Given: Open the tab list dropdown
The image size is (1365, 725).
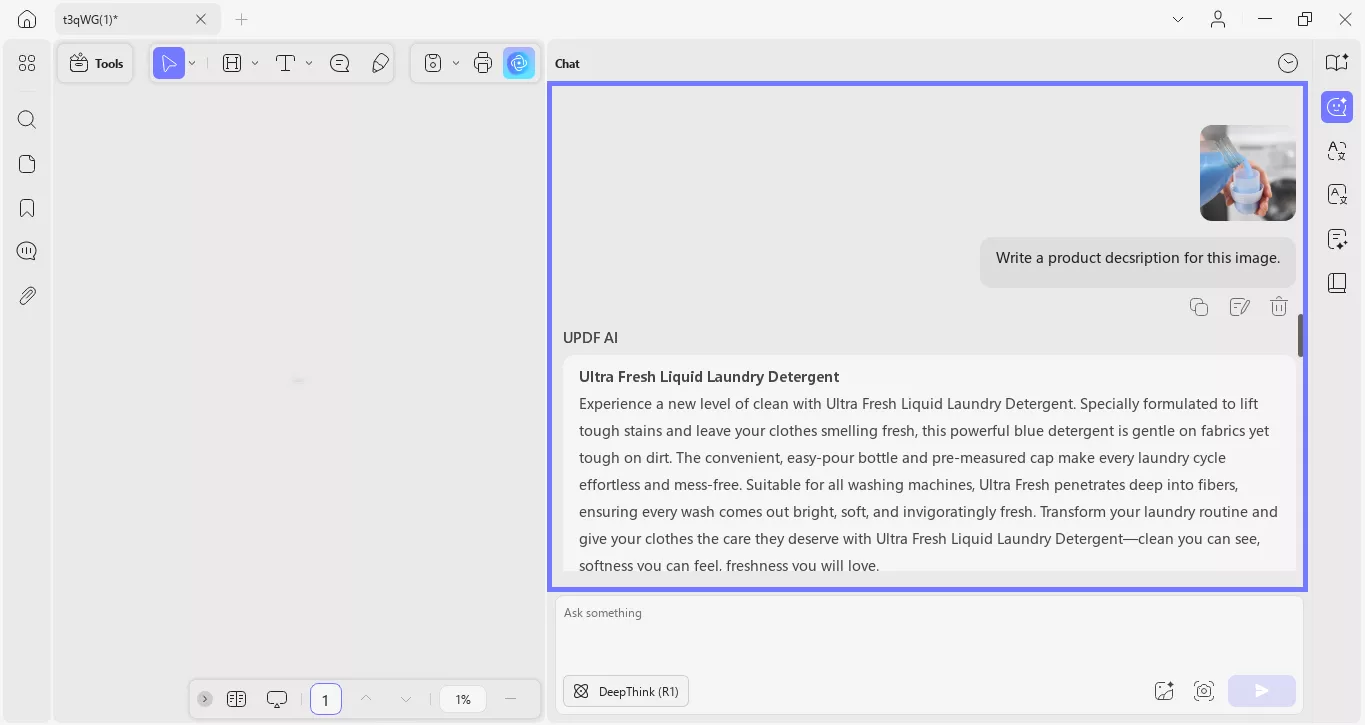Looking at the screenshot, I should pyautogui.click(x=1178, y=19).
